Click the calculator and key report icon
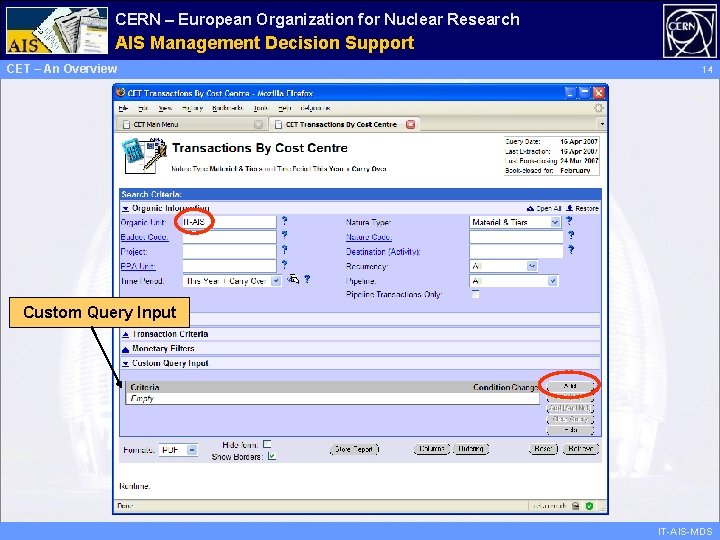The width and height of the screenshot is (720, 540). (144, 156)
